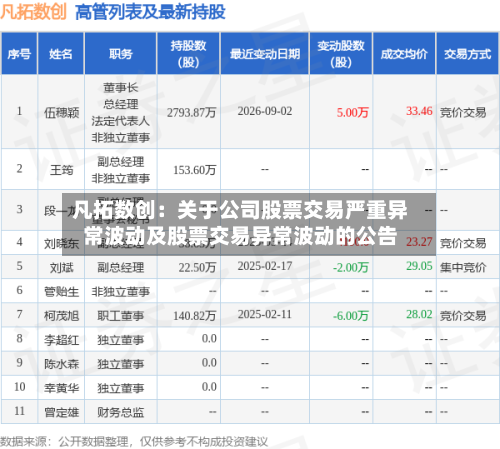
Task: Click 伍穗颖's trade method 竞价交易
Action: tap(463, 113)
